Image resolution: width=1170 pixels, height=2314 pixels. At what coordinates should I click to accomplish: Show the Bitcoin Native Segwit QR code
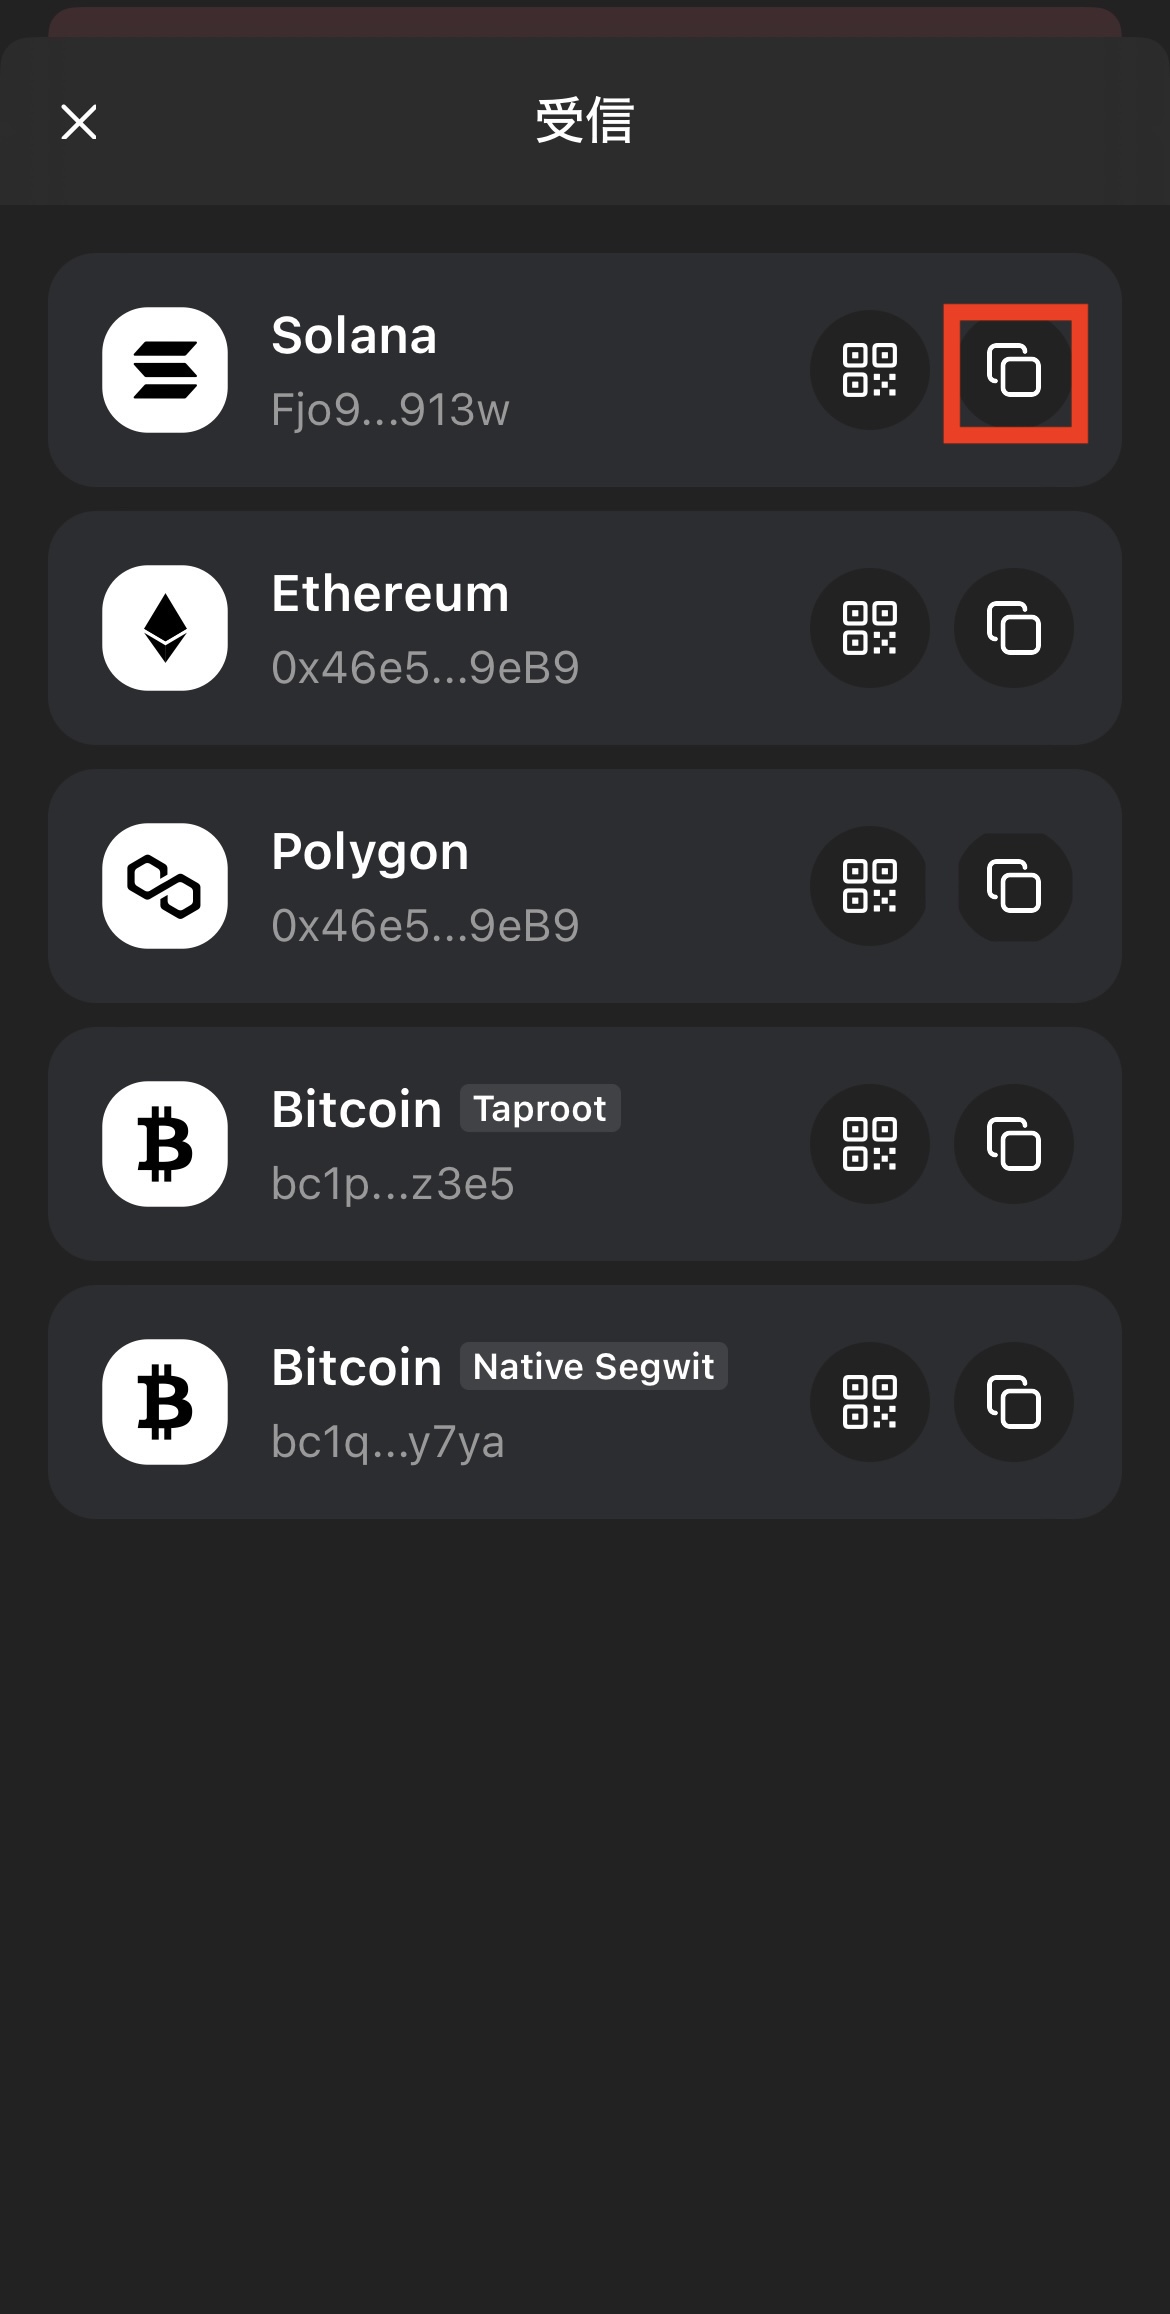pos(869,1402)
